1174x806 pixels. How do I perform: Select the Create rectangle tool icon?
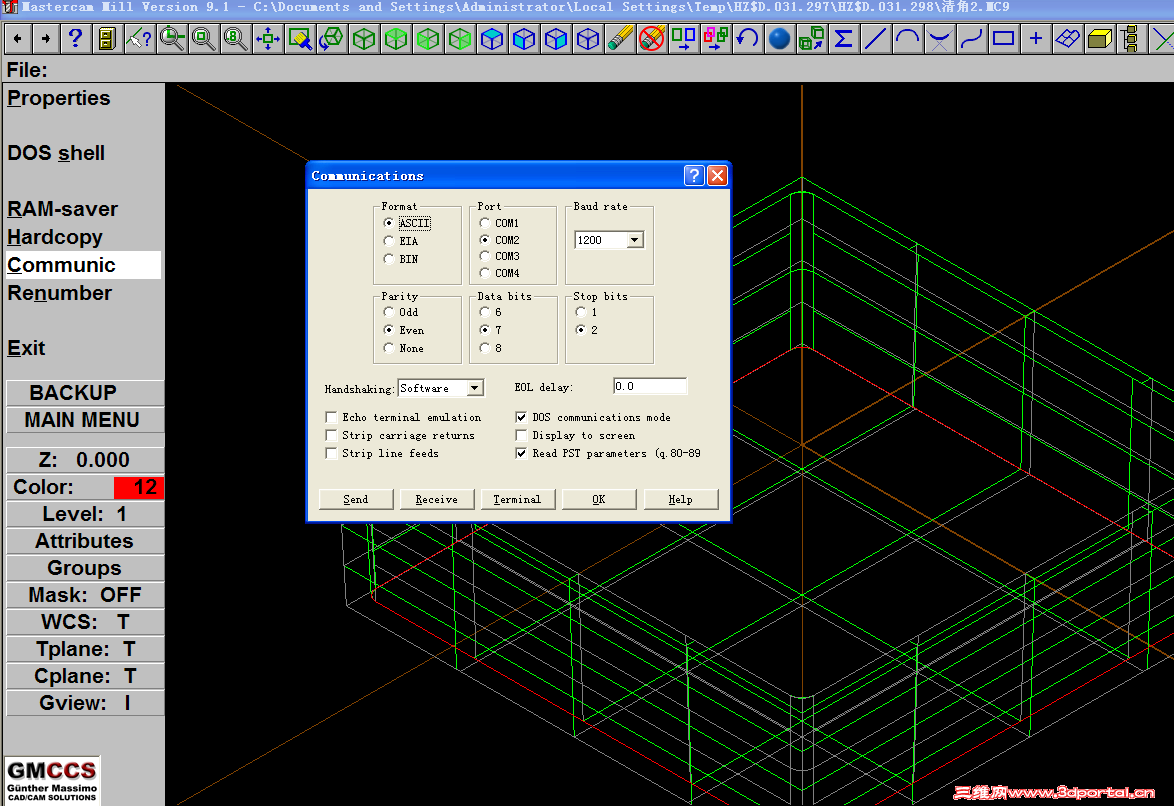pyautogui.click(x=1003, y=38)
